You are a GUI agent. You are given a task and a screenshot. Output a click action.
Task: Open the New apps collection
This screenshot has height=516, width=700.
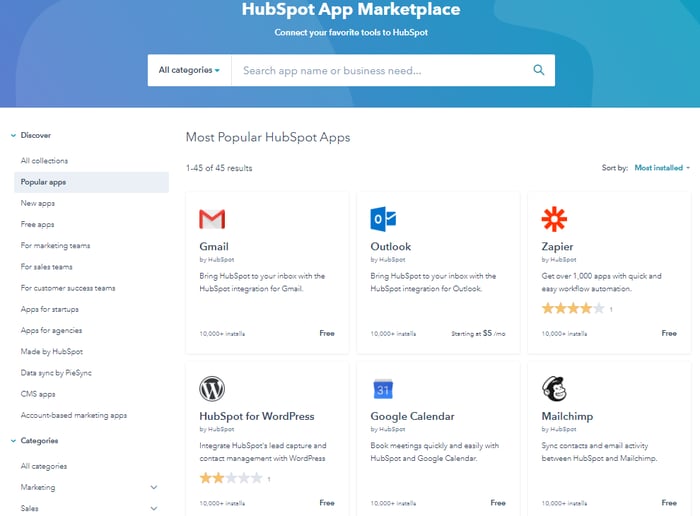[x=38, y=203]
